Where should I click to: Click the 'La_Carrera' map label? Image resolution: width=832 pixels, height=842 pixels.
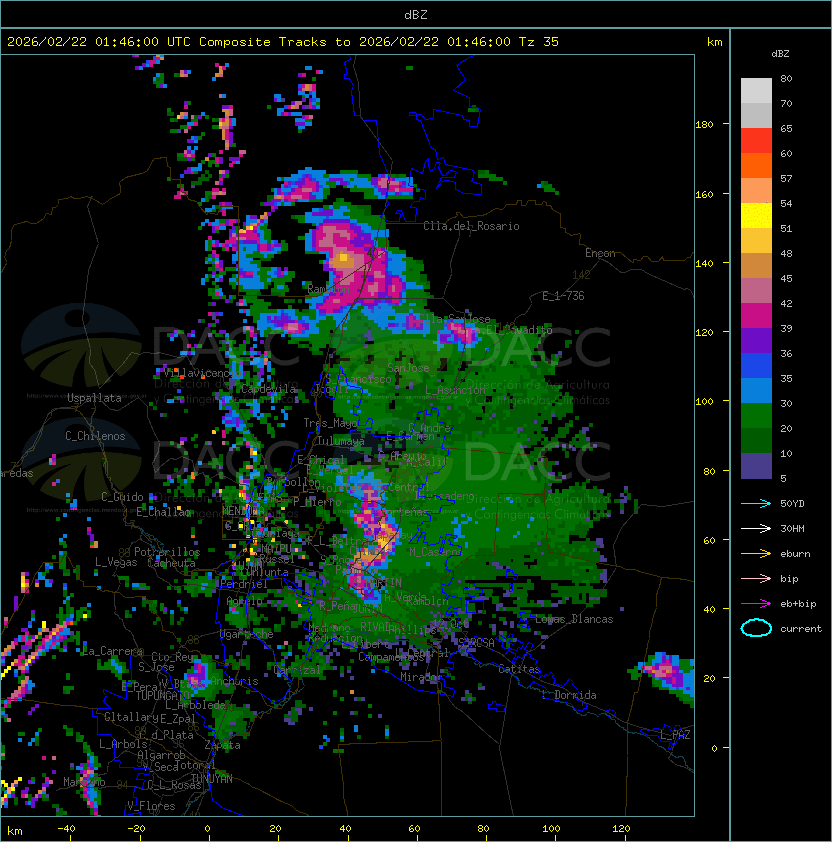pyautogui.click(x=112, y=651)
